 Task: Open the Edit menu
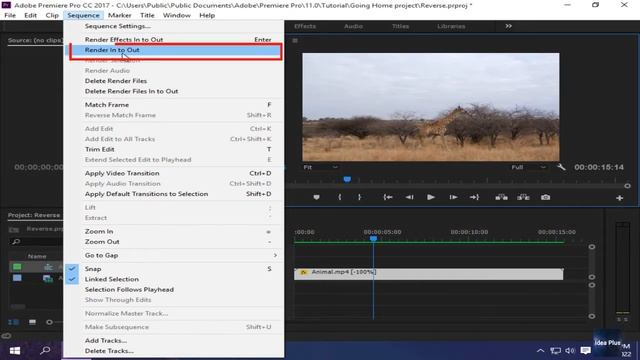pyautogui.click(x=31, y=15)
